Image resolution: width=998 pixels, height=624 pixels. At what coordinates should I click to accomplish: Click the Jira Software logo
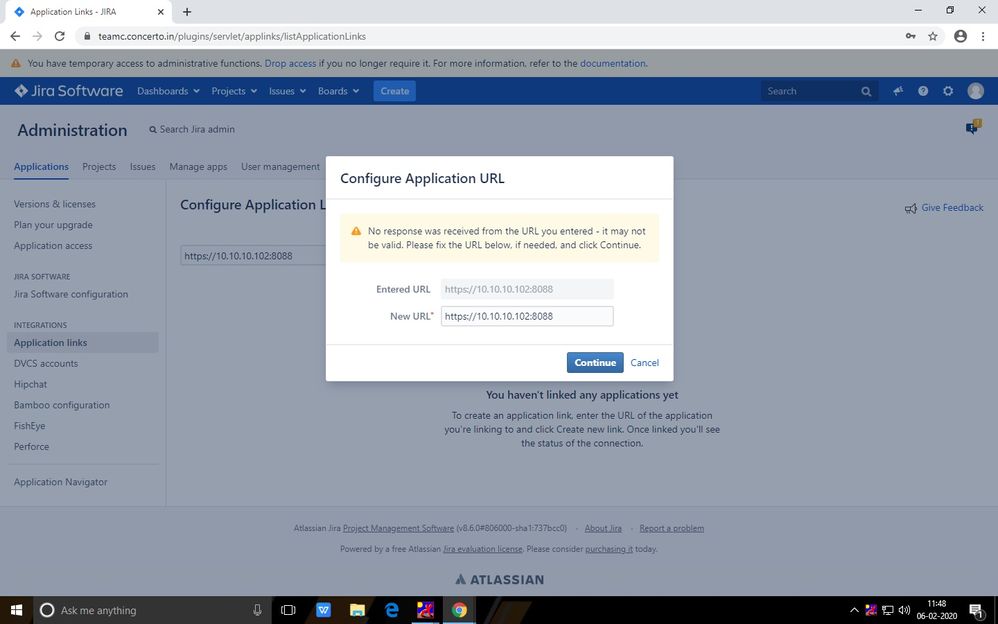69,91
